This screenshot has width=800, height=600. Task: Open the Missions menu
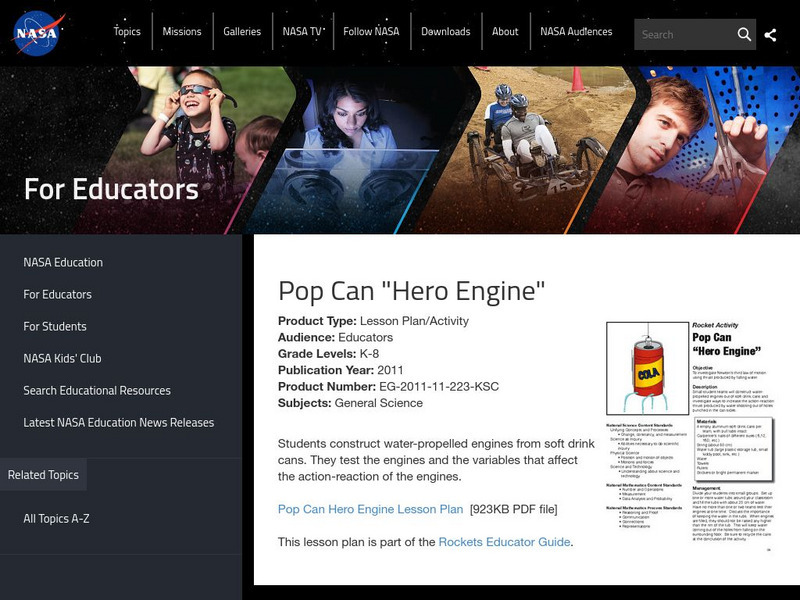[x=182, y=32]
